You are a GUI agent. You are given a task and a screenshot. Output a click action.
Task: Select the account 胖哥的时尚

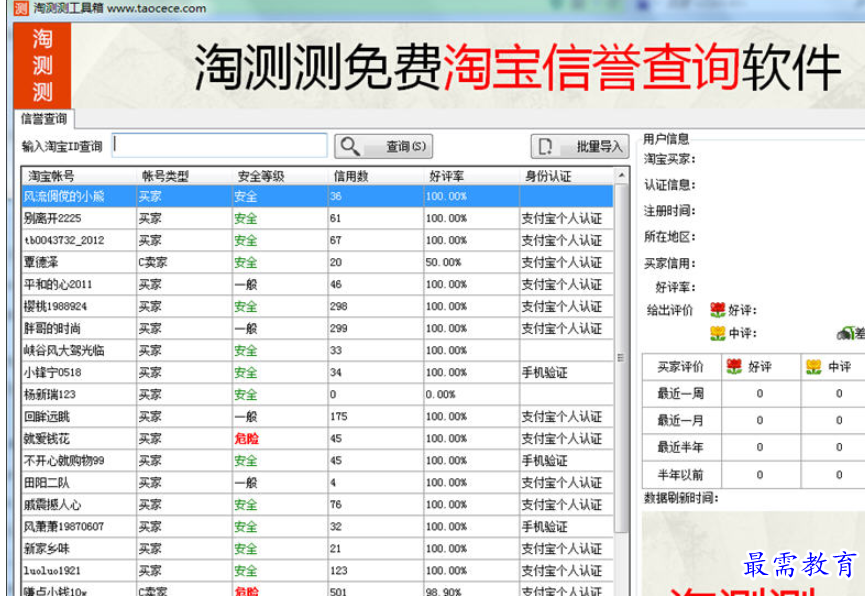(x=52, y=329)
